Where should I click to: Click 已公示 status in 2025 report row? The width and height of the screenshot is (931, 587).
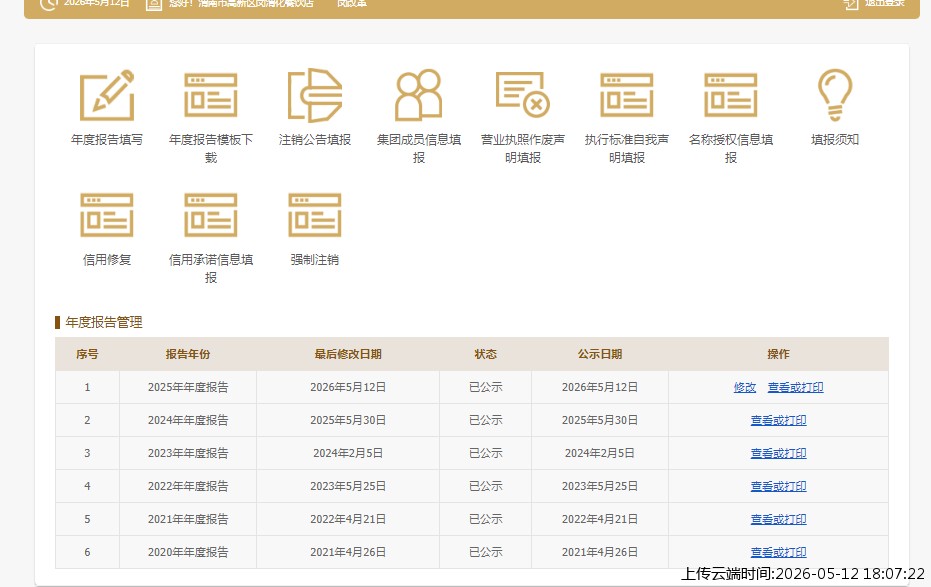coord(486,388)
